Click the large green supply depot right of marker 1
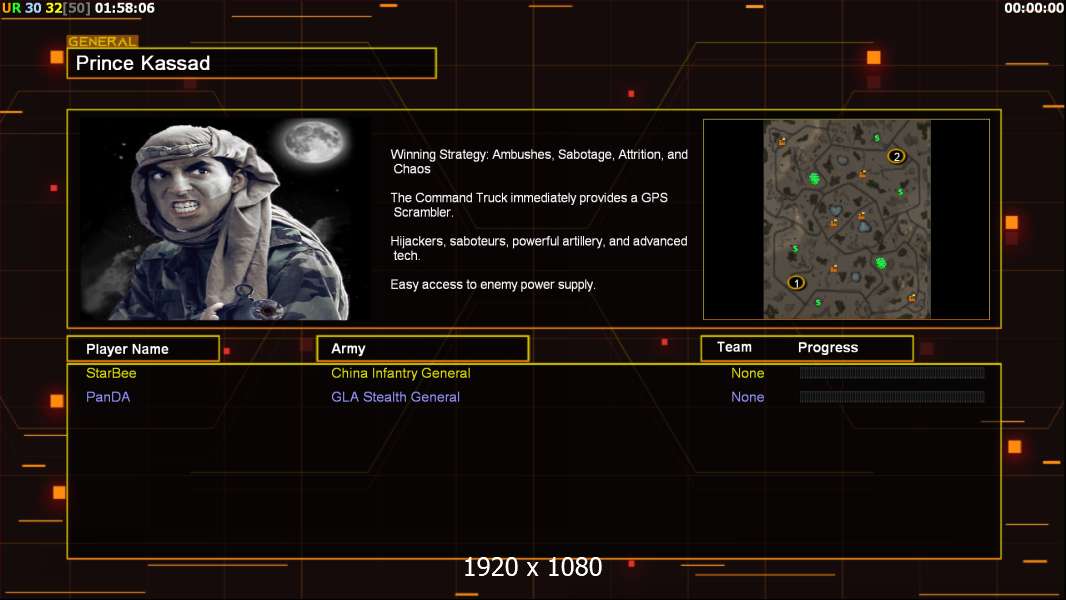The image size is (1066, 600). [881, 262]
